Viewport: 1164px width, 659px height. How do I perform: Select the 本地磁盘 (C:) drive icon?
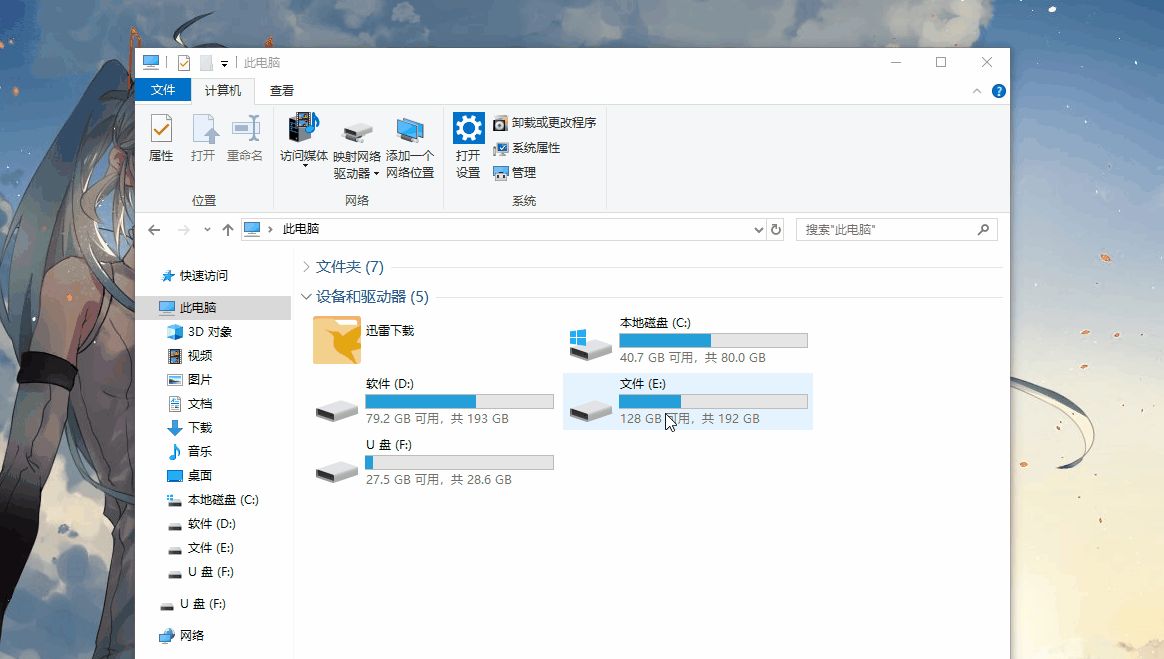[590, 344]
